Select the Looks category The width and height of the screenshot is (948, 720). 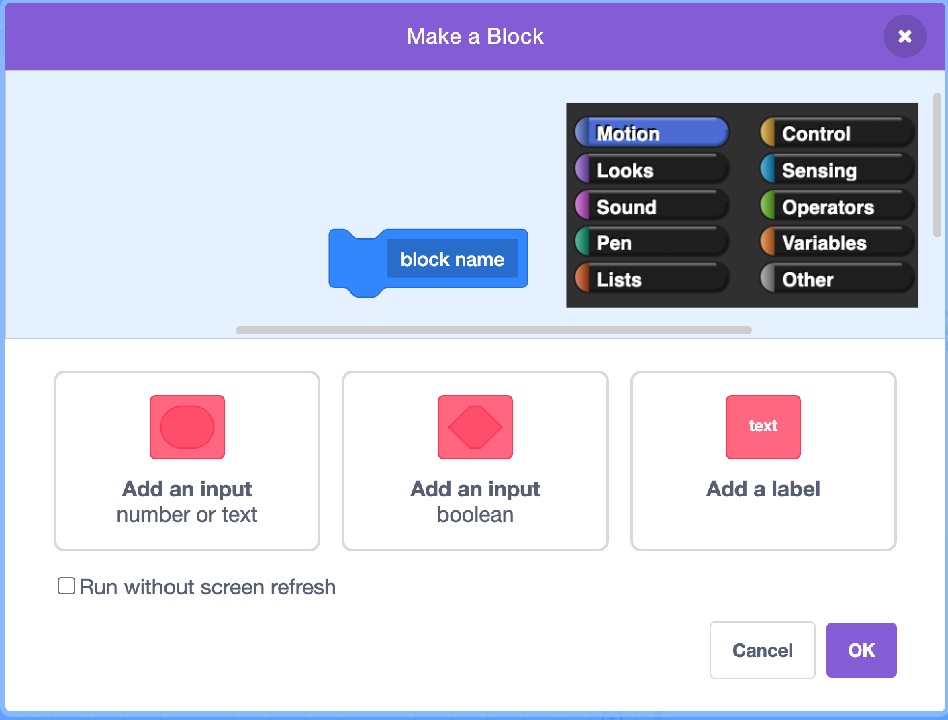pyautogui.click(x=650, y=169)
